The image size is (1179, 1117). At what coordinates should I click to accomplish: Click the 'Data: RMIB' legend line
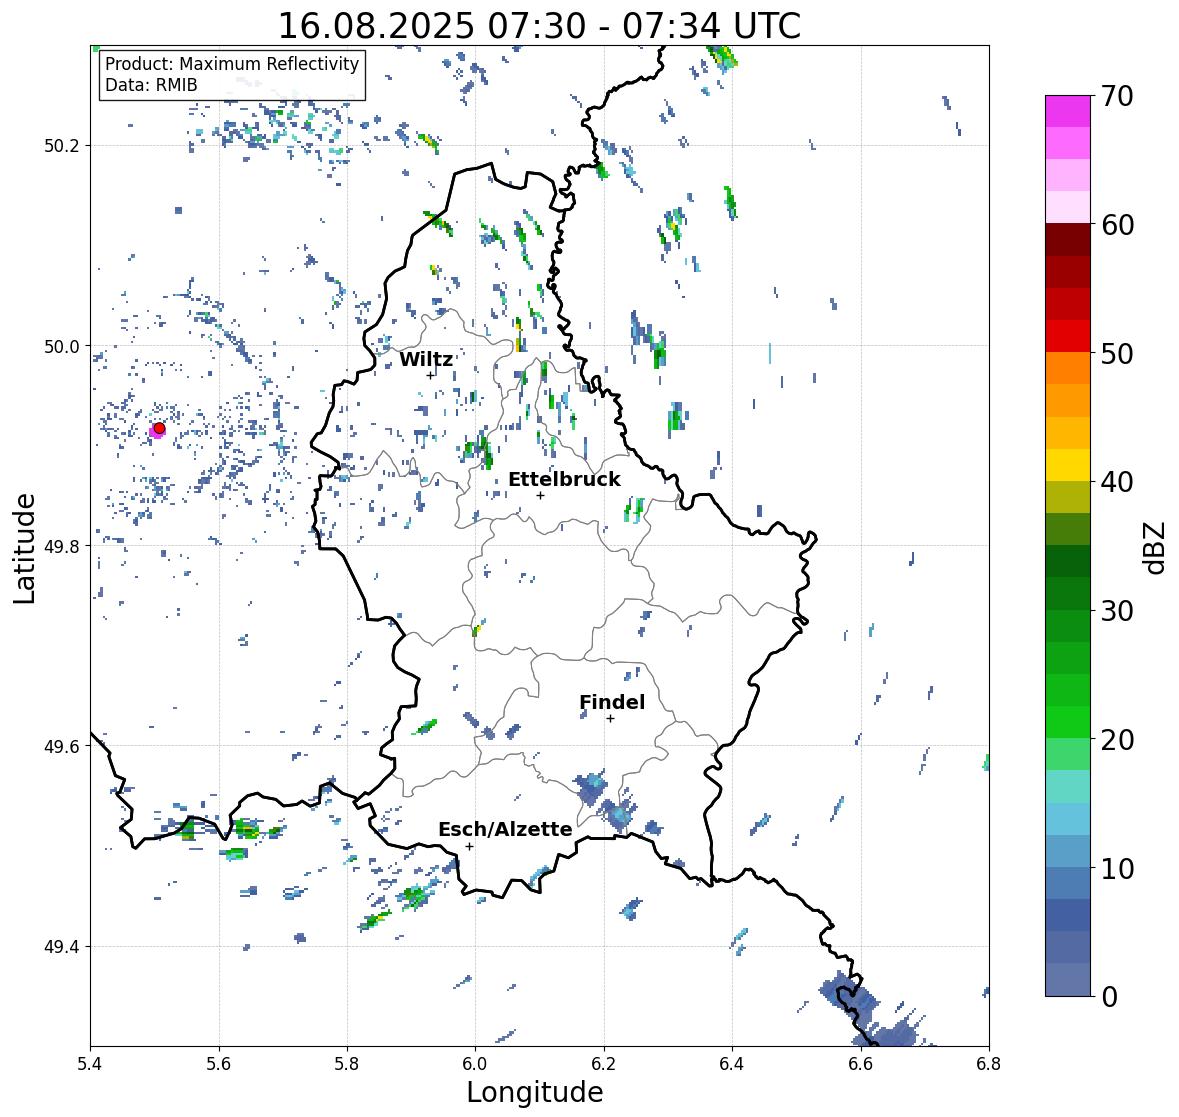151,85
